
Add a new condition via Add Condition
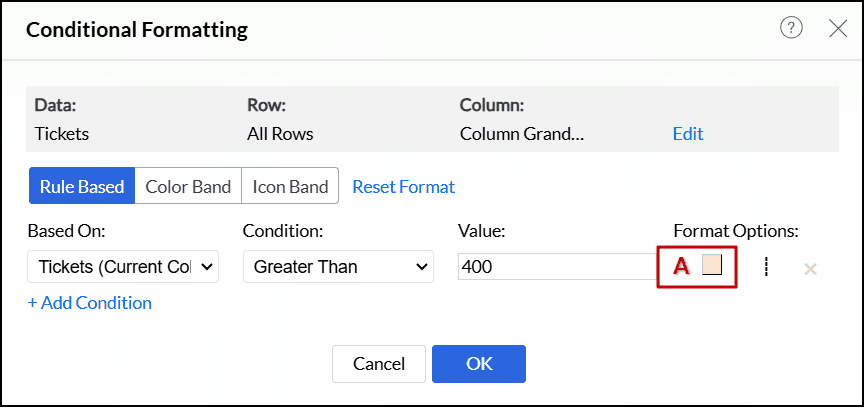pyautogui.click(x=90, y=302)
